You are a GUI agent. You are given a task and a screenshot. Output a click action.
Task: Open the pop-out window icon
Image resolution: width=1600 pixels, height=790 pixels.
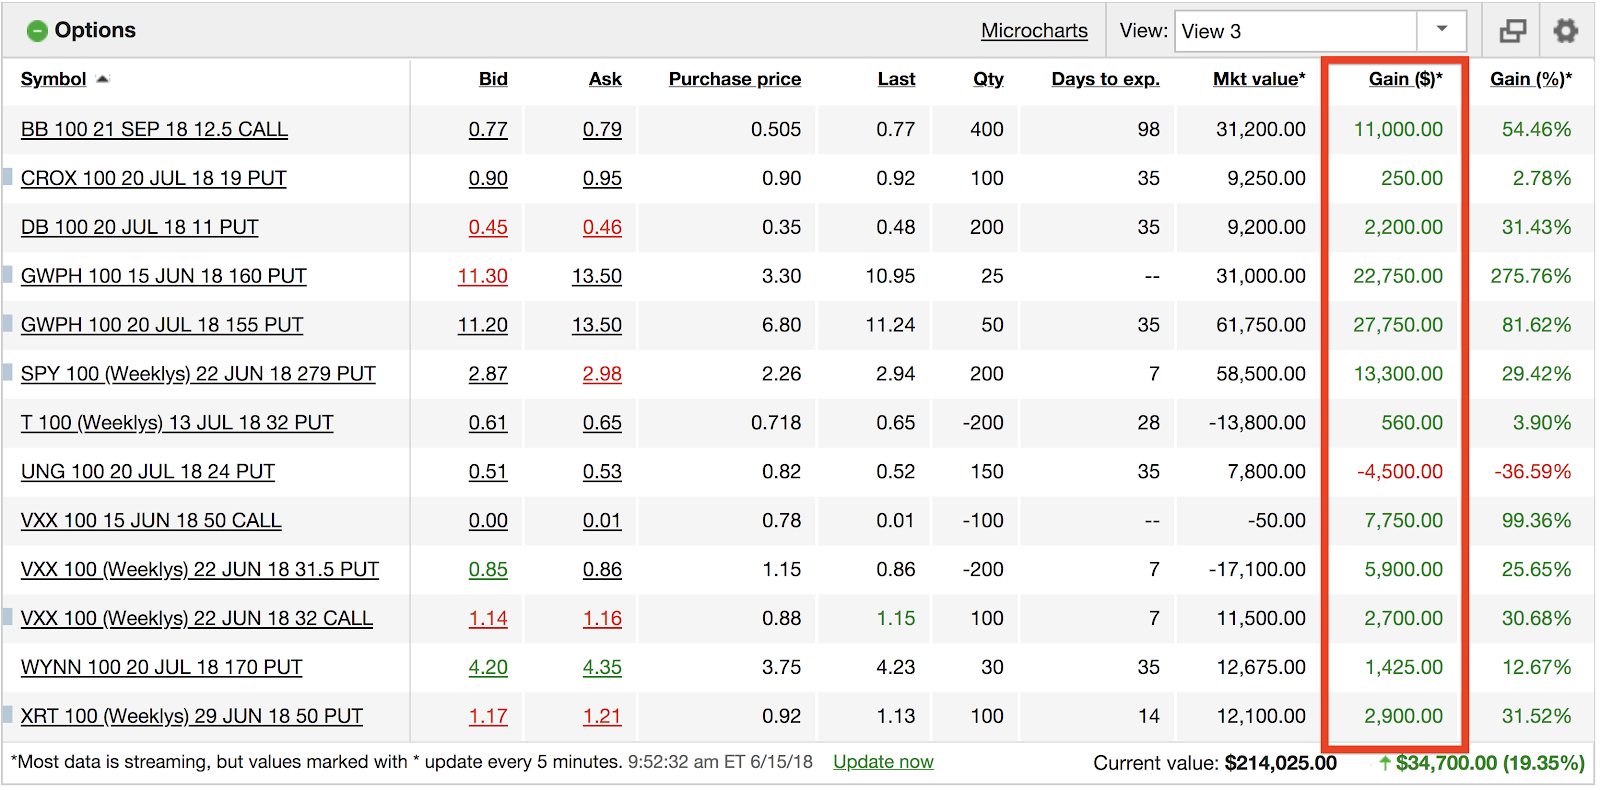[1513, 31]
